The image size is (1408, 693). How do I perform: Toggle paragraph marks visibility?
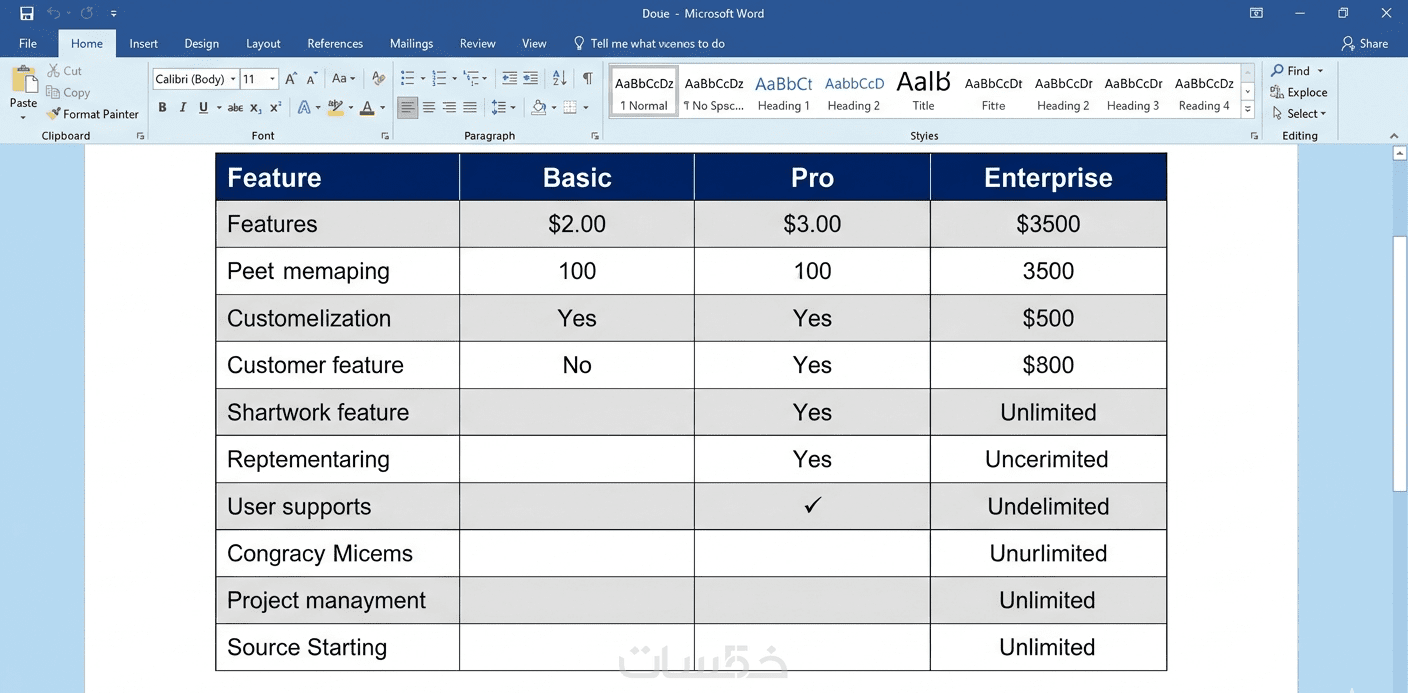pyautogui.click(x=587, y=78)
